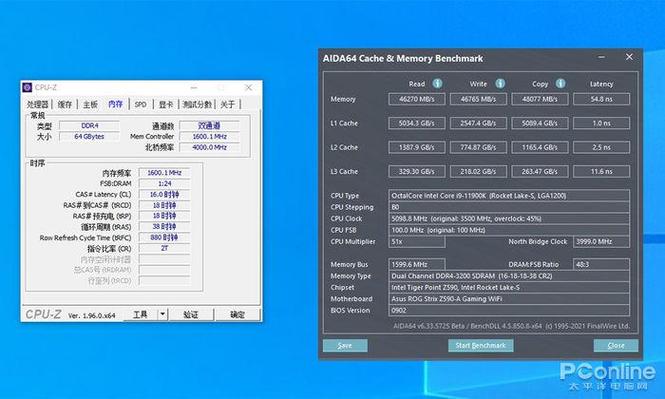Click the DRAM:FSB Ratio value 48:3

pyautogui.click(x=601, y=265)
